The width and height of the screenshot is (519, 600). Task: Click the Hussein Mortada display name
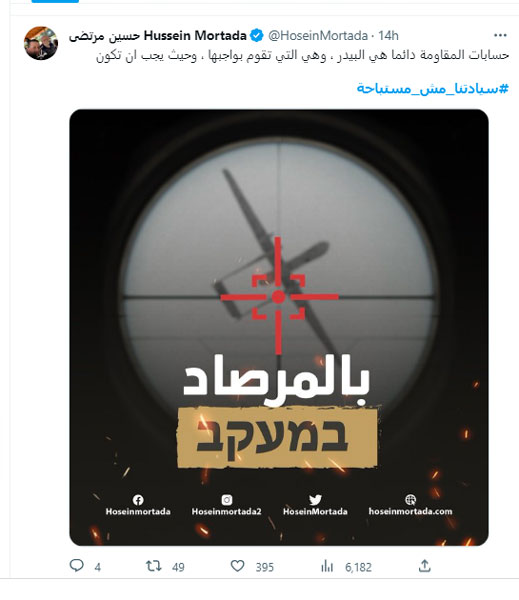coord(158,36)
